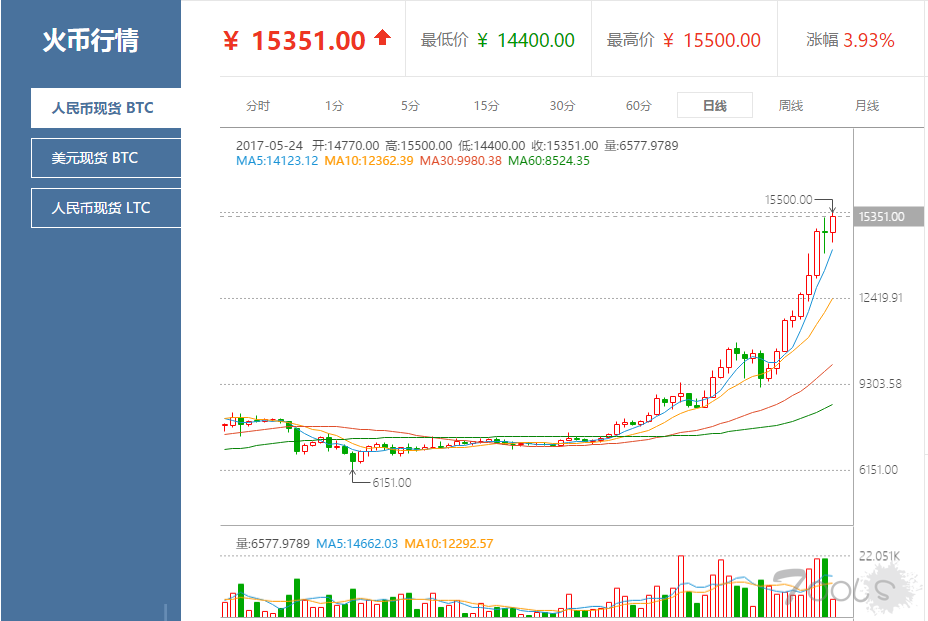The height and width of the screenshot is (621, 928).
Task: Open the 分时 time-sharing chart view
Action: (256, 104)
